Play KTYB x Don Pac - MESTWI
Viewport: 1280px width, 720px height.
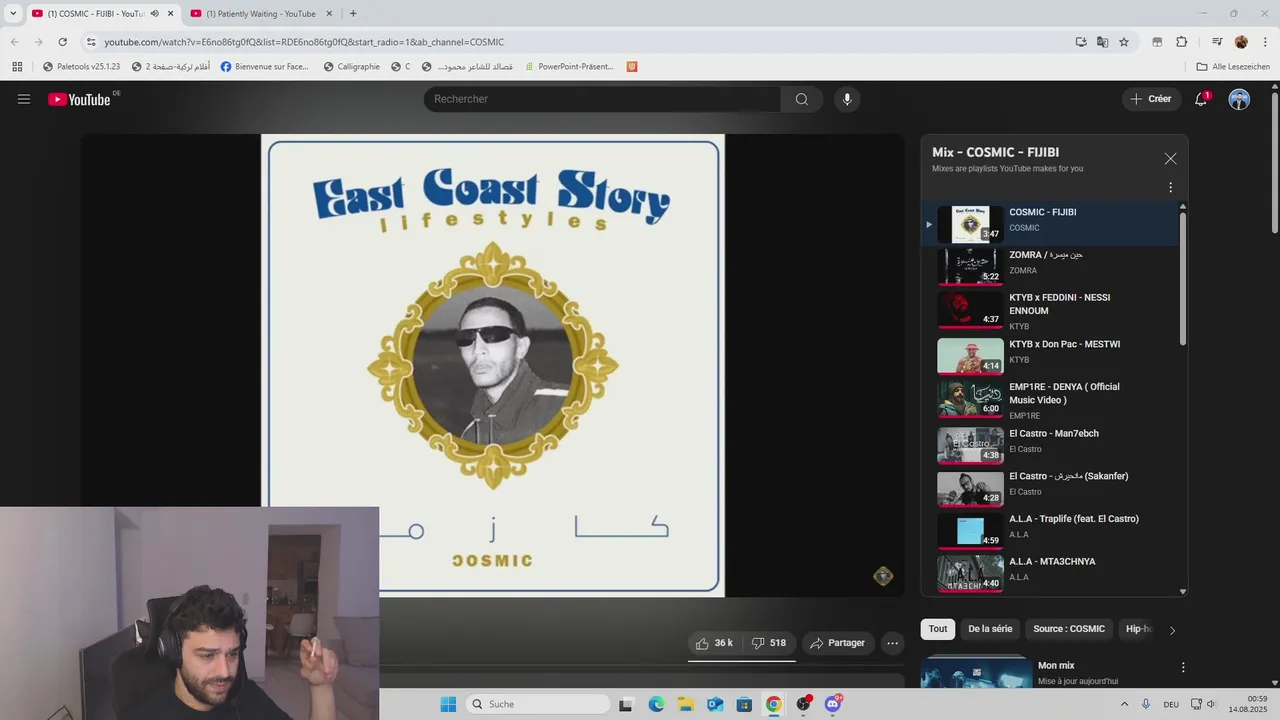click(x=1050, y=354)
